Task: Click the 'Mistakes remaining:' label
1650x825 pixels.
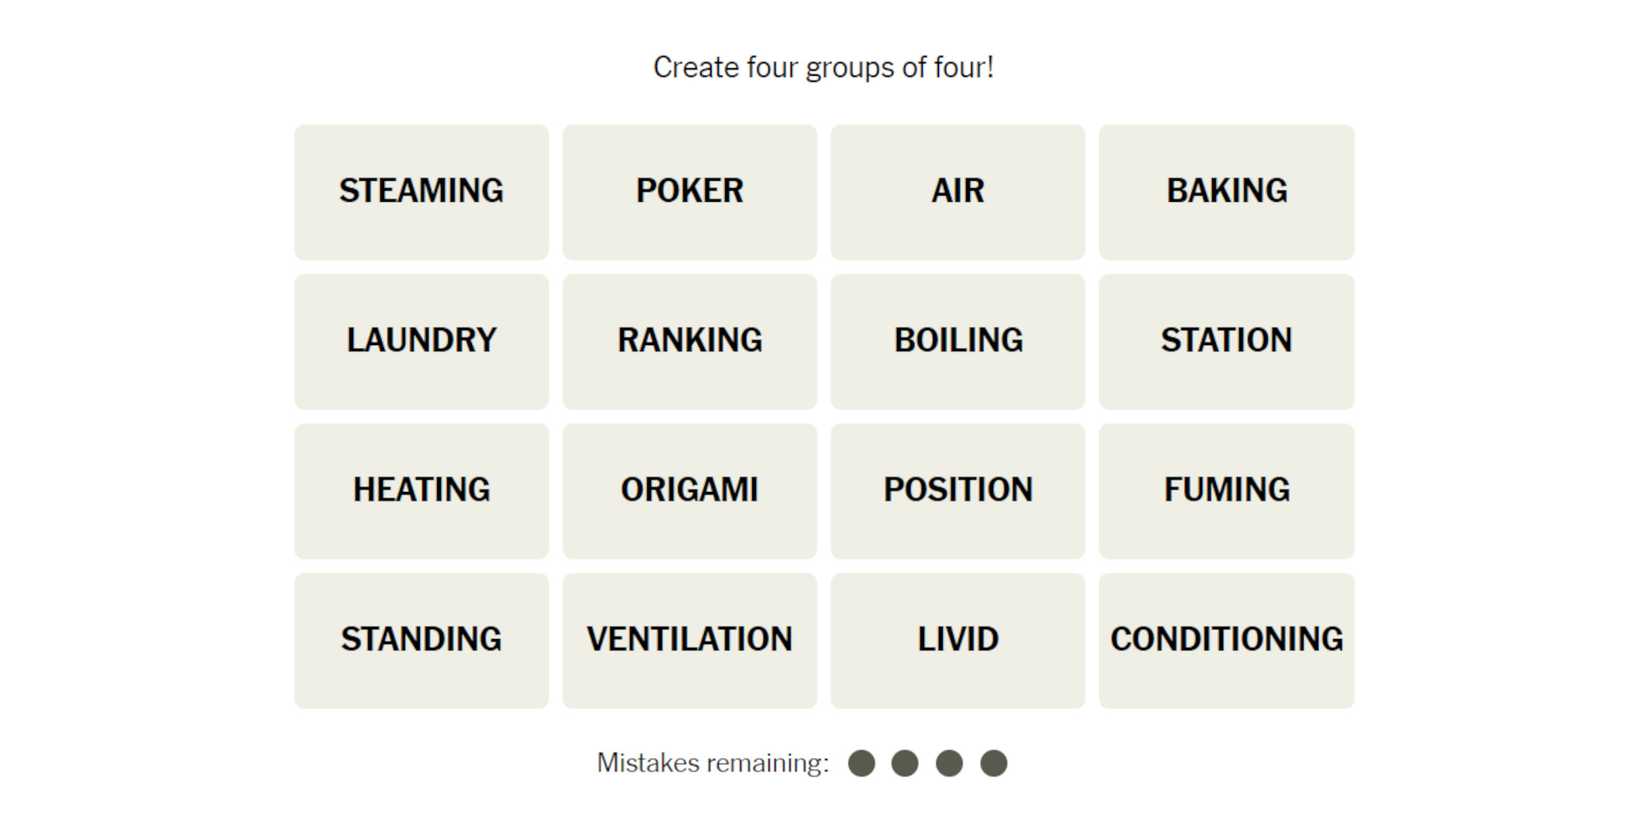Action: [x=712, y=764]
